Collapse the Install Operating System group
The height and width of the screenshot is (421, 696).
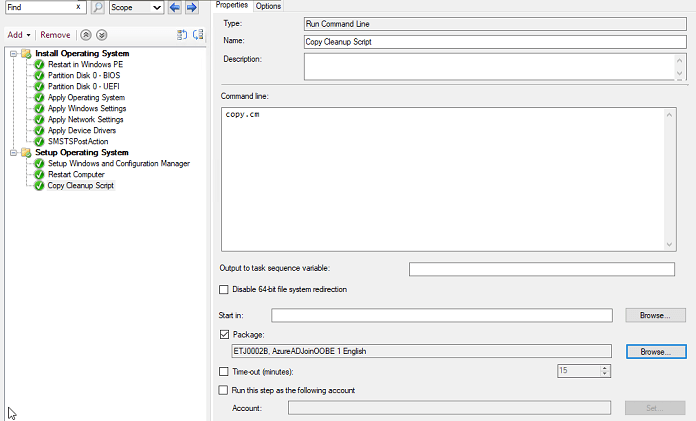point(12,53)
